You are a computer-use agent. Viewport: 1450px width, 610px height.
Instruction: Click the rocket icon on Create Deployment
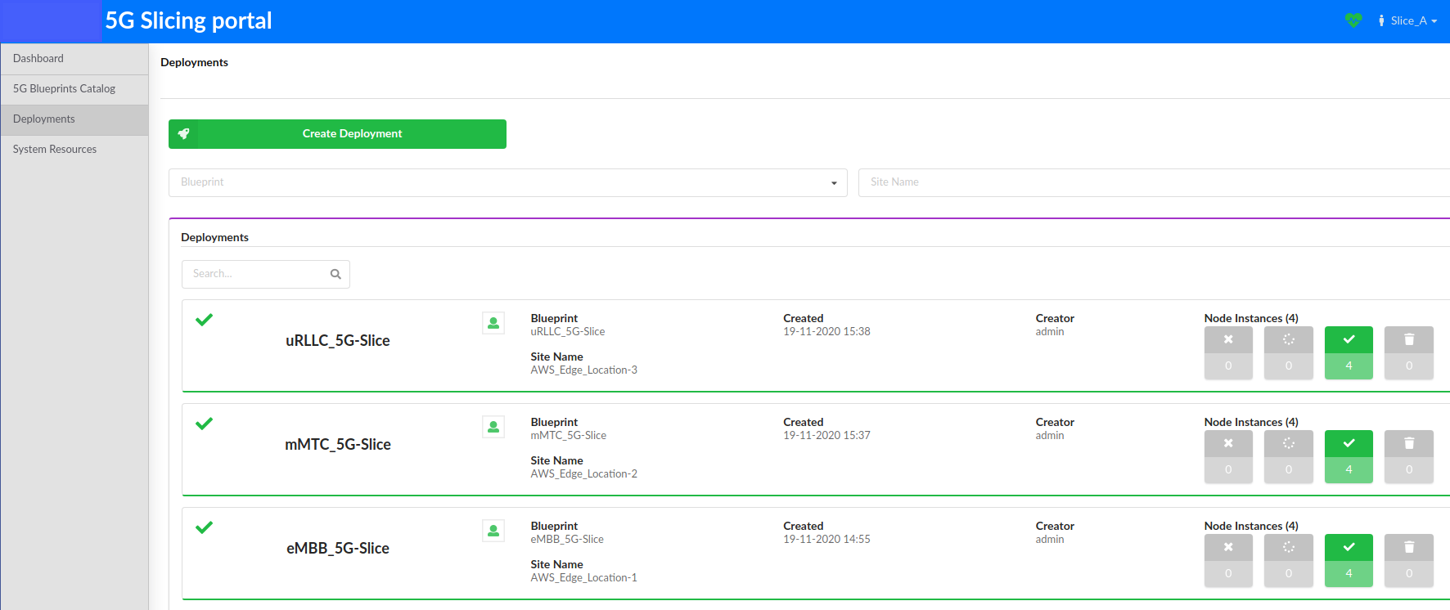[x=184, y=134]
